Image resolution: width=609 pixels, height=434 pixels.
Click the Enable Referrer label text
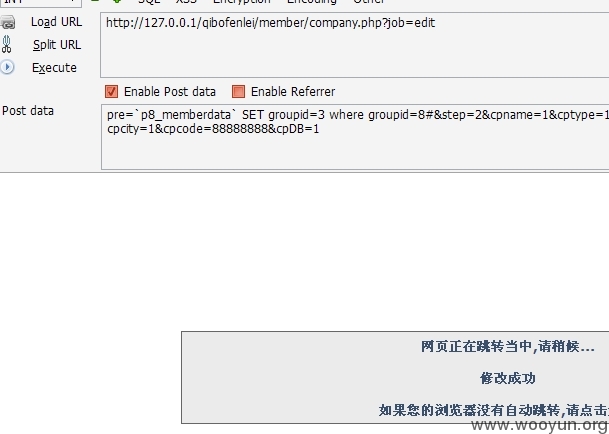coord(293,92)
